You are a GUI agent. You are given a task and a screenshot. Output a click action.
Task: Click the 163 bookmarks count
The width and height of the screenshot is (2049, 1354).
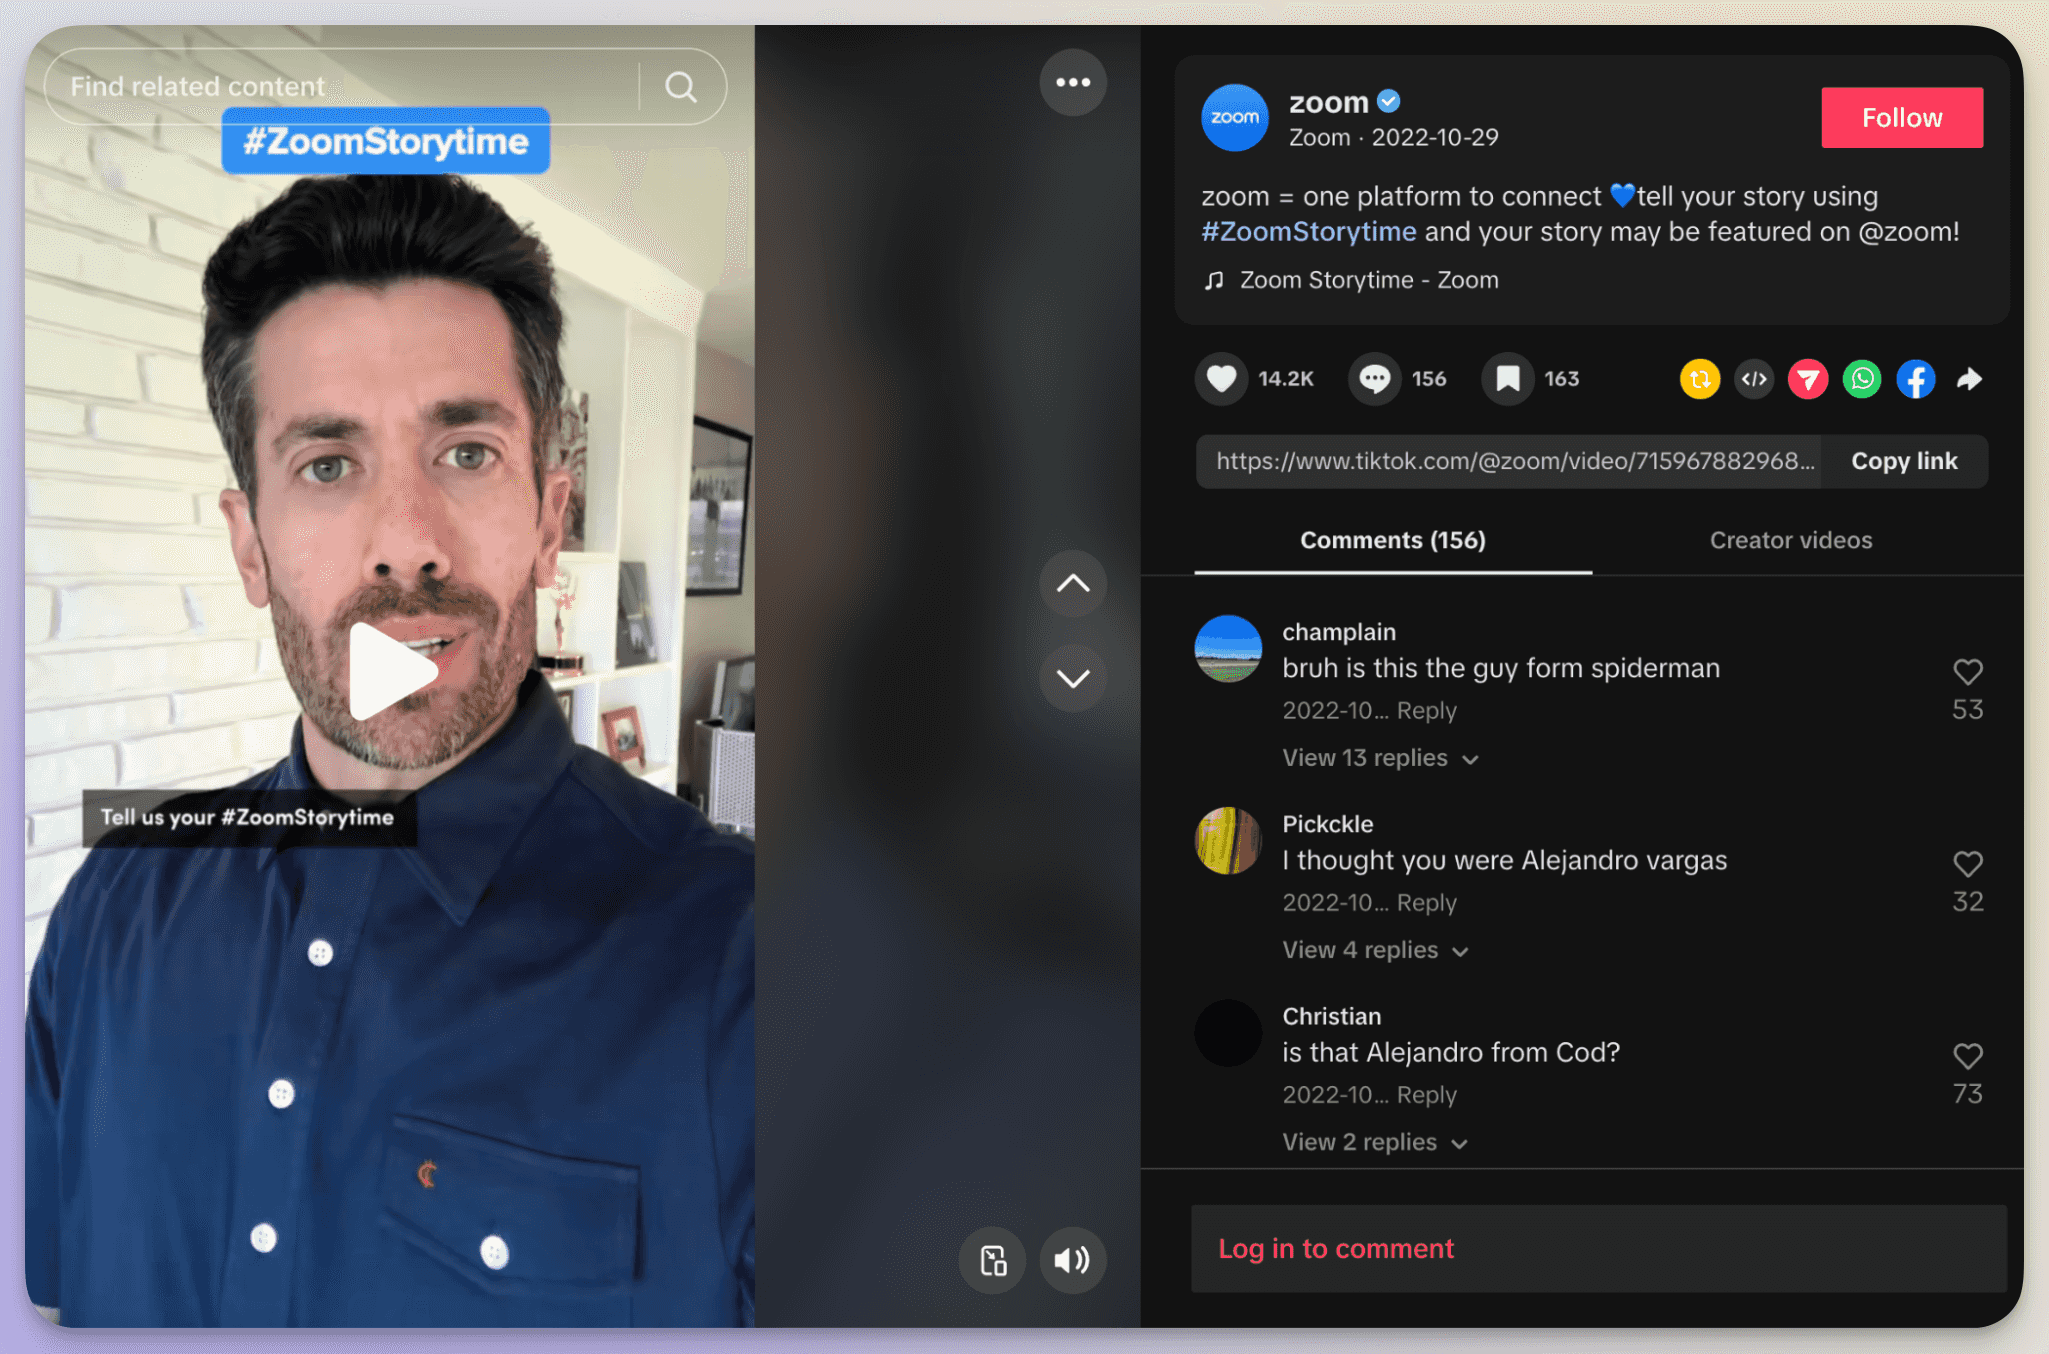tap(1561, 379)
